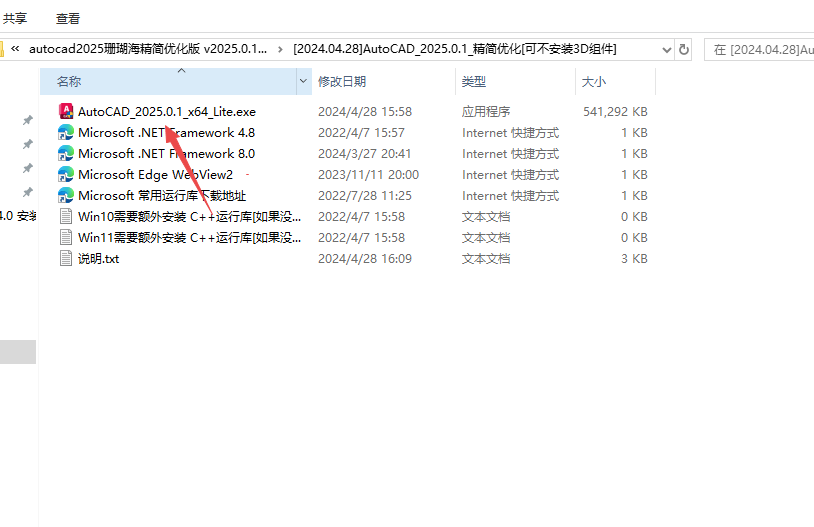This screenshot has height=527, width=814.
Task: Sort files by the 修改日期 column header
Action: pos(342,81)
